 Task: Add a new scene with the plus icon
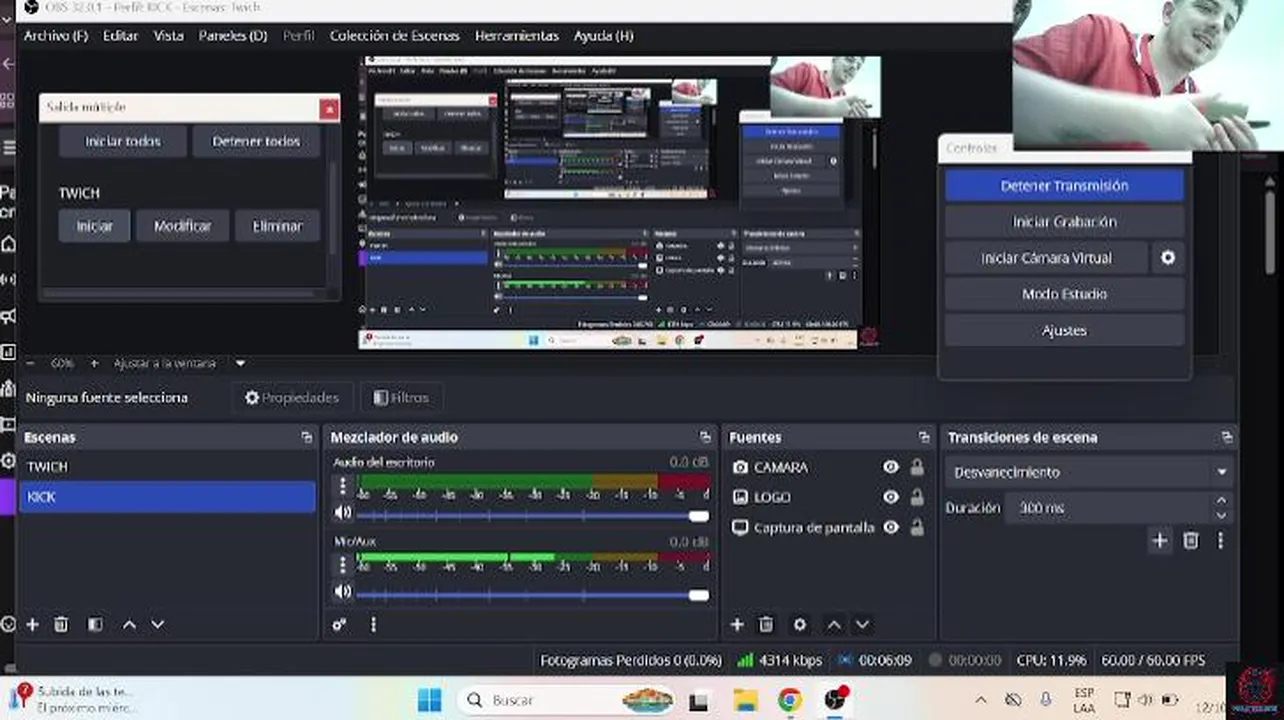(32, 624)
